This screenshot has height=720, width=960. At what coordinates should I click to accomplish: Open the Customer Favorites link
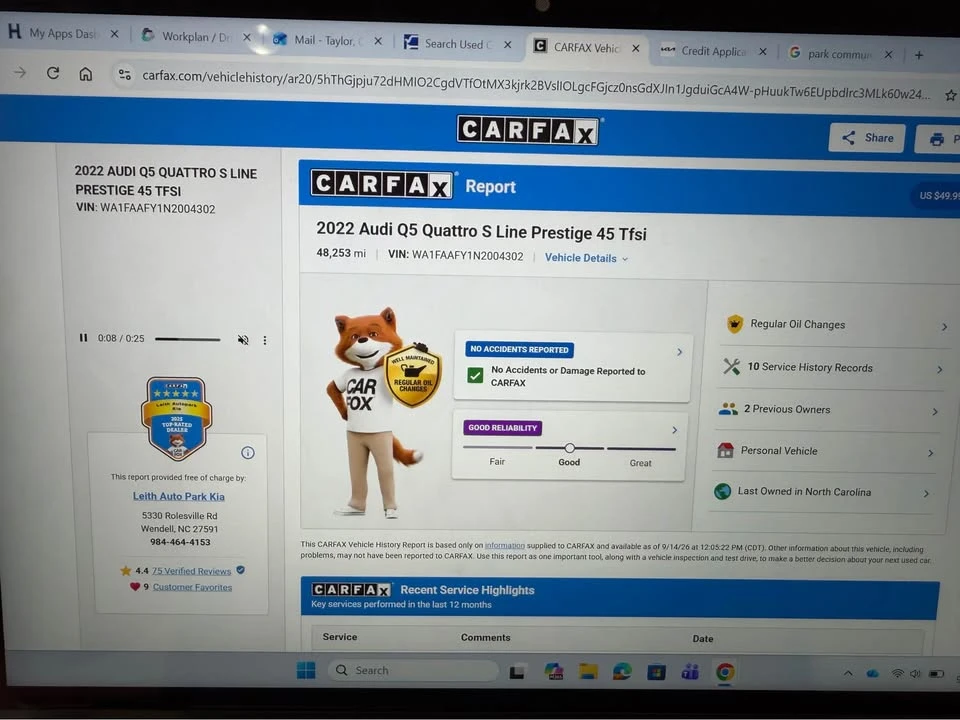click(192, 587)
